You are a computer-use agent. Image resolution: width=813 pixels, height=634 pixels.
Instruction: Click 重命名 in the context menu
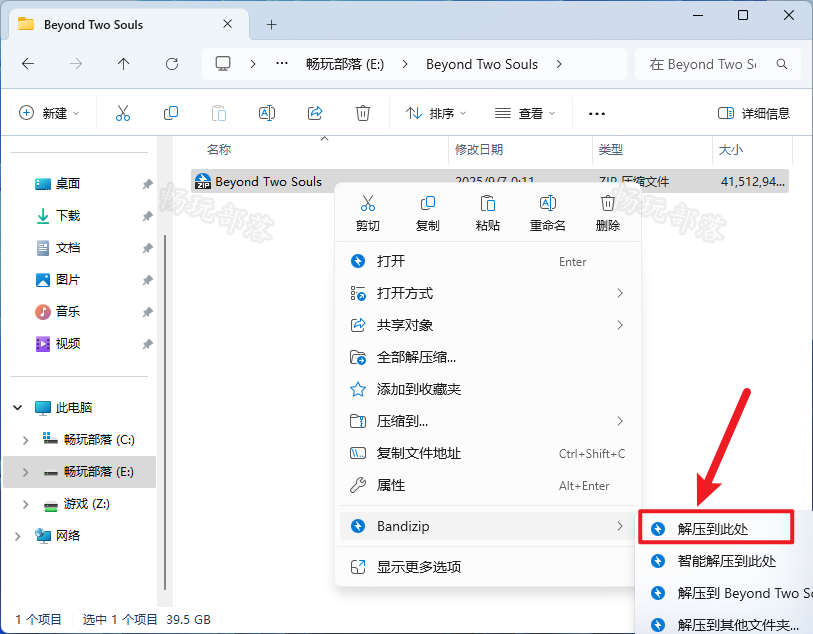pos(548,214)
